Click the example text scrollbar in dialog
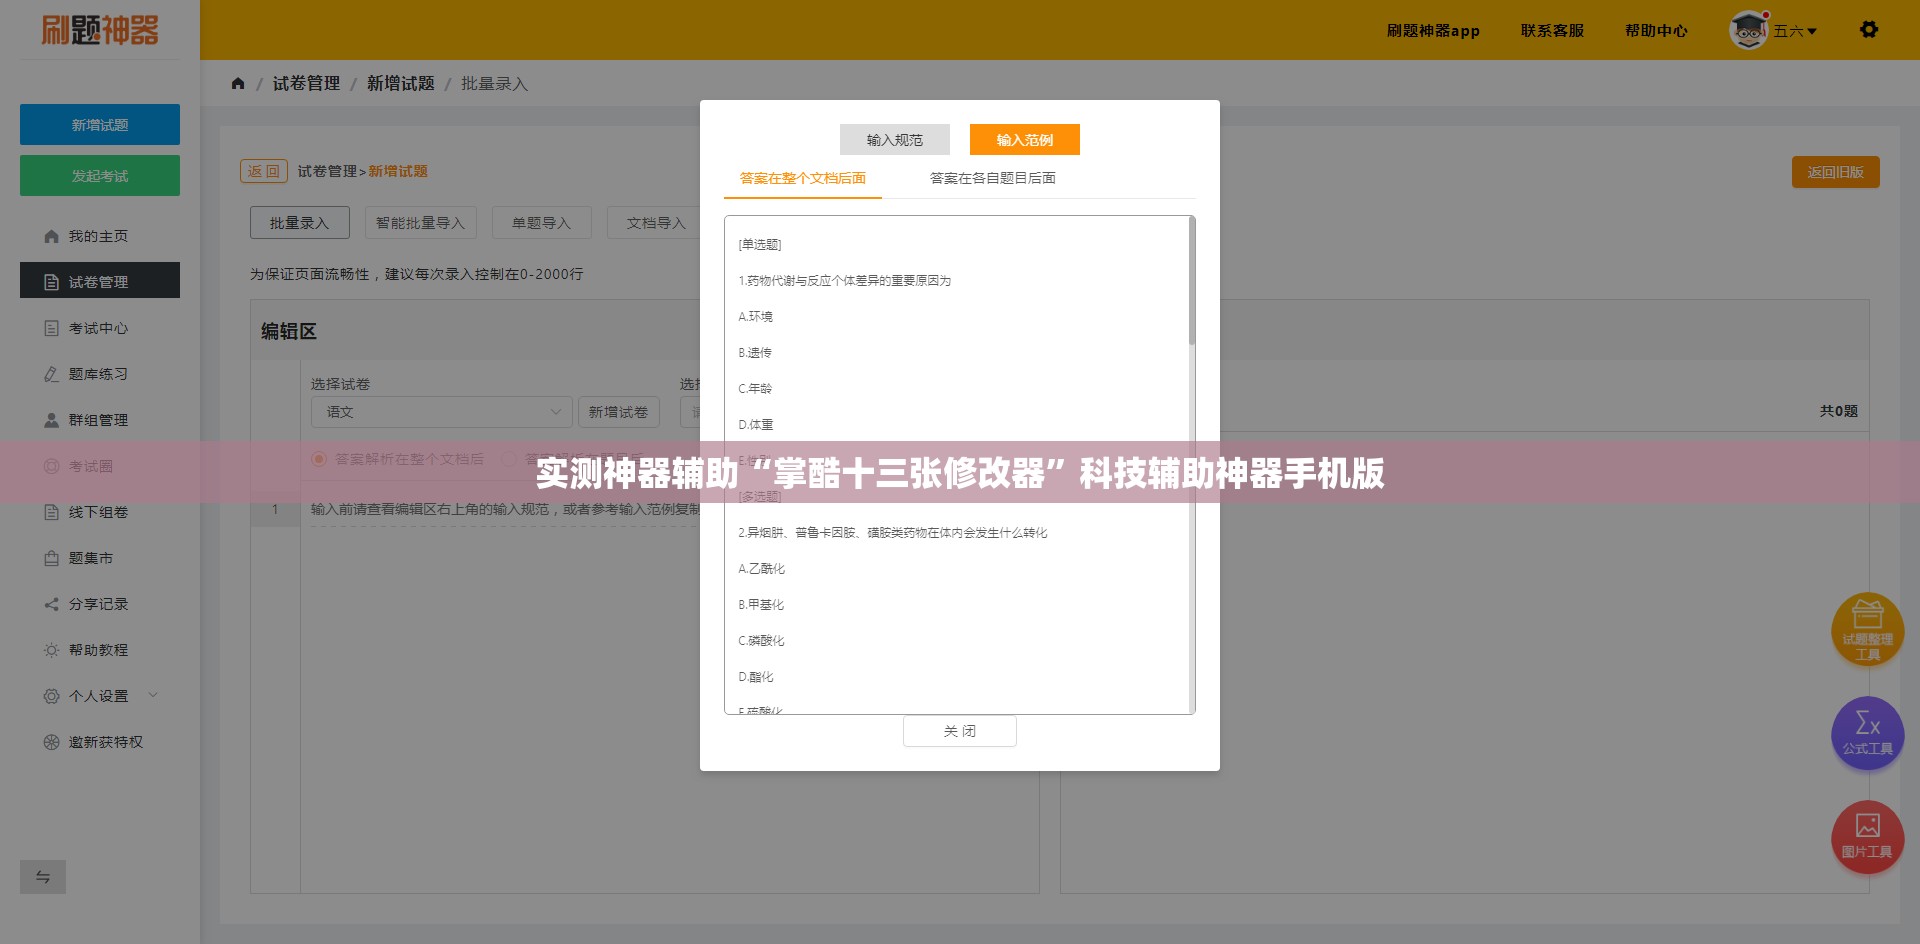The height and width of the screenshot is (944, 1920). click(x=1191, y=282)
